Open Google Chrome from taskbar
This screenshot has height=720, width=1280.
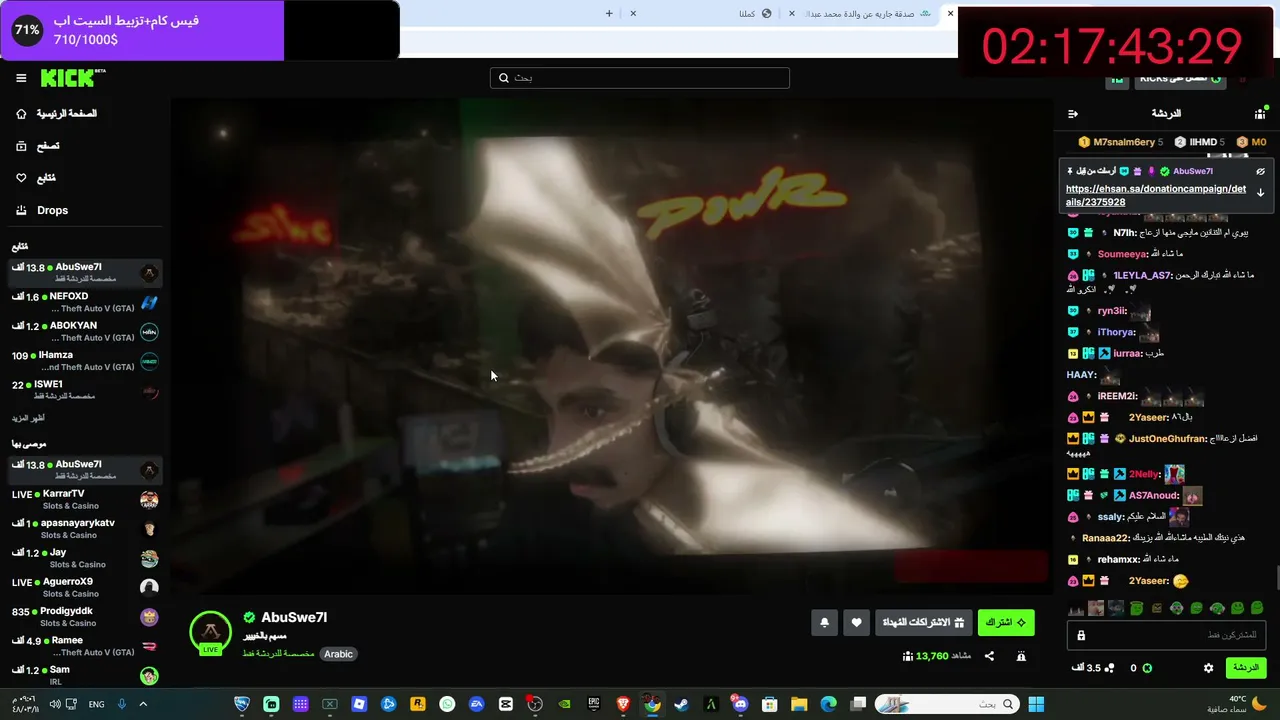pyautogui.click(x=652, y=704)
